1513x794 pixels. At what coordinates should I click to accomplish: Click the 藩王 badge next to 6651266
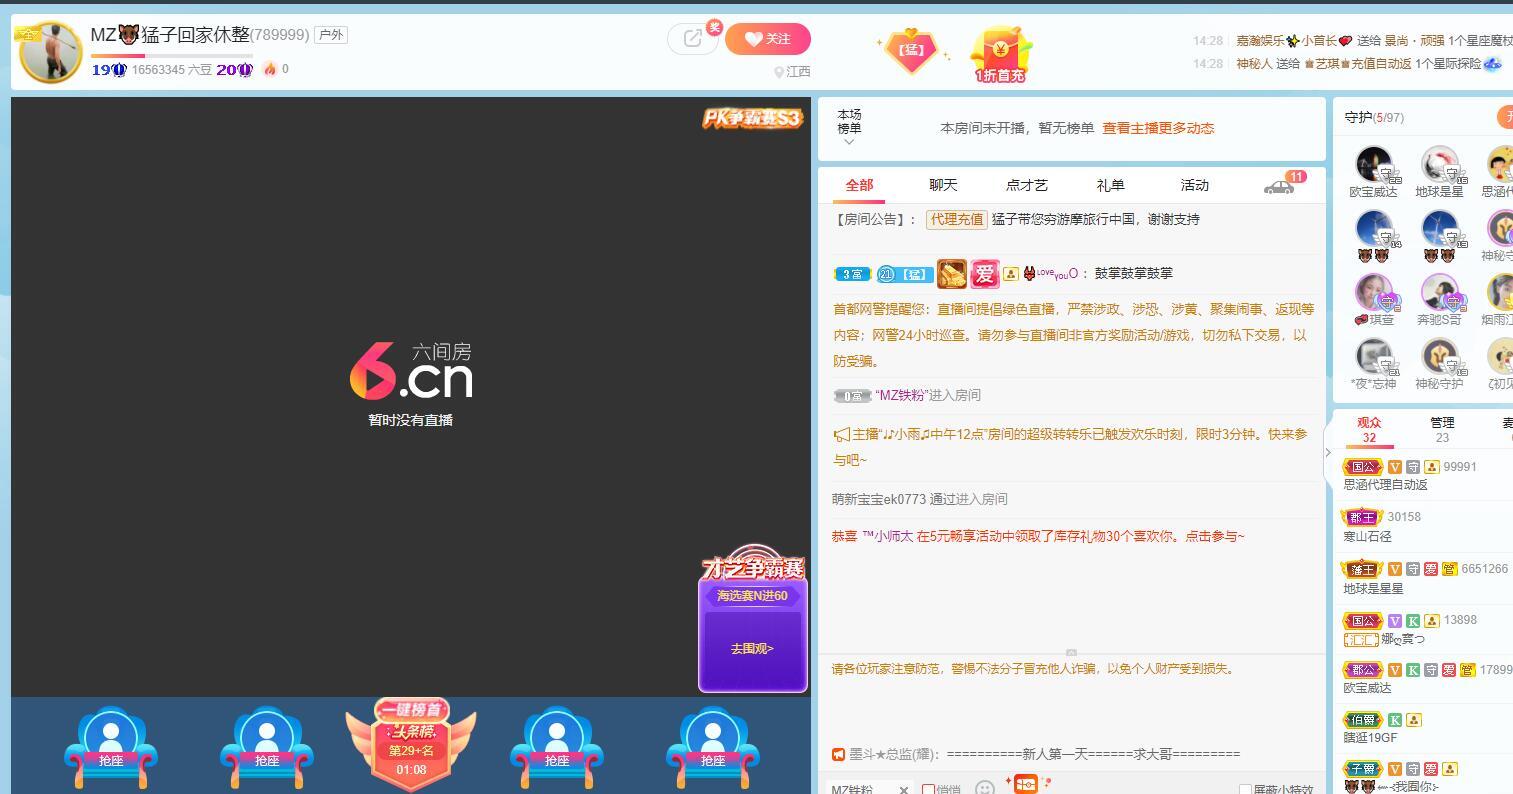pyautogui.click(x=1362, y=569)
